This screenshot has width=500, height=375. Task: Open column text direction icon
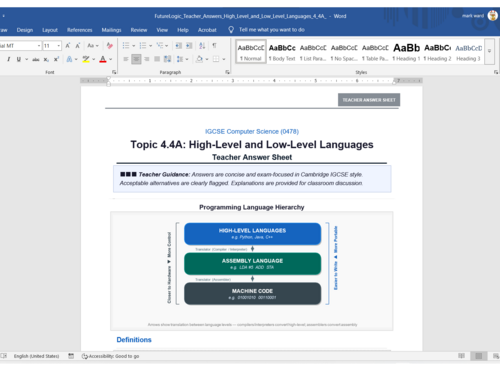pyautogui.click(x=167, y=59)
